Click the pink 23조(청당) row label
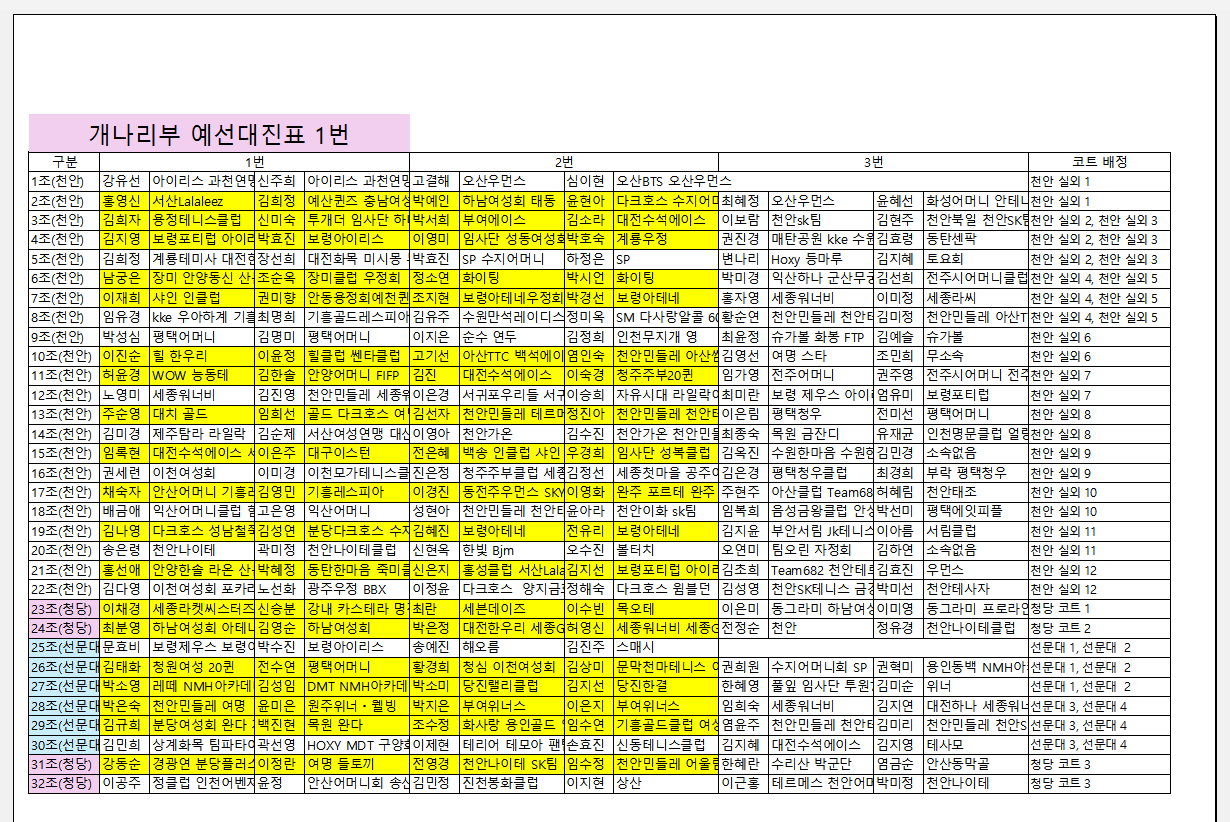1230x822 pixels. tap(64, 609)
